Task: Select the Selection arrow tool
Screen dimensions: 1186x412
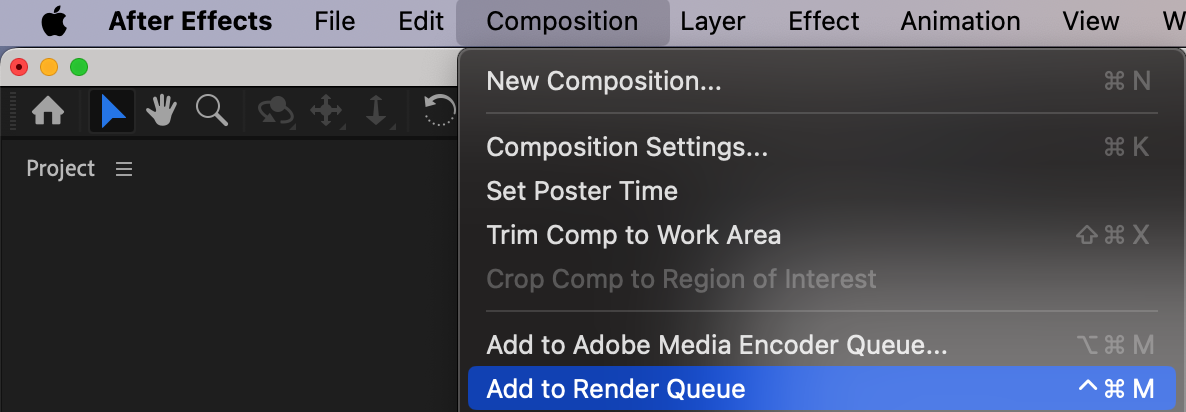Action: click(112, 112)
